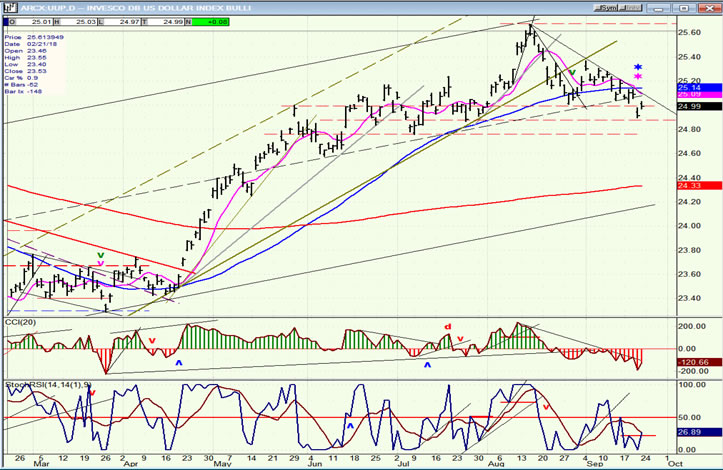
Task: Click the 24.00 price axis label
Action: click(x=690, y=226)
